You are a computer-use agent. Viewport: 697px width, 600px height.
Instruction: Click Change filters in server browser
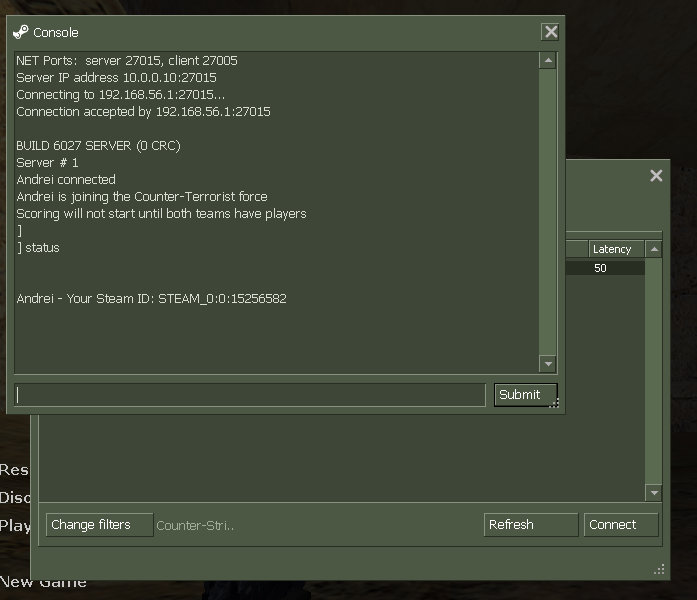click(100, 525)
